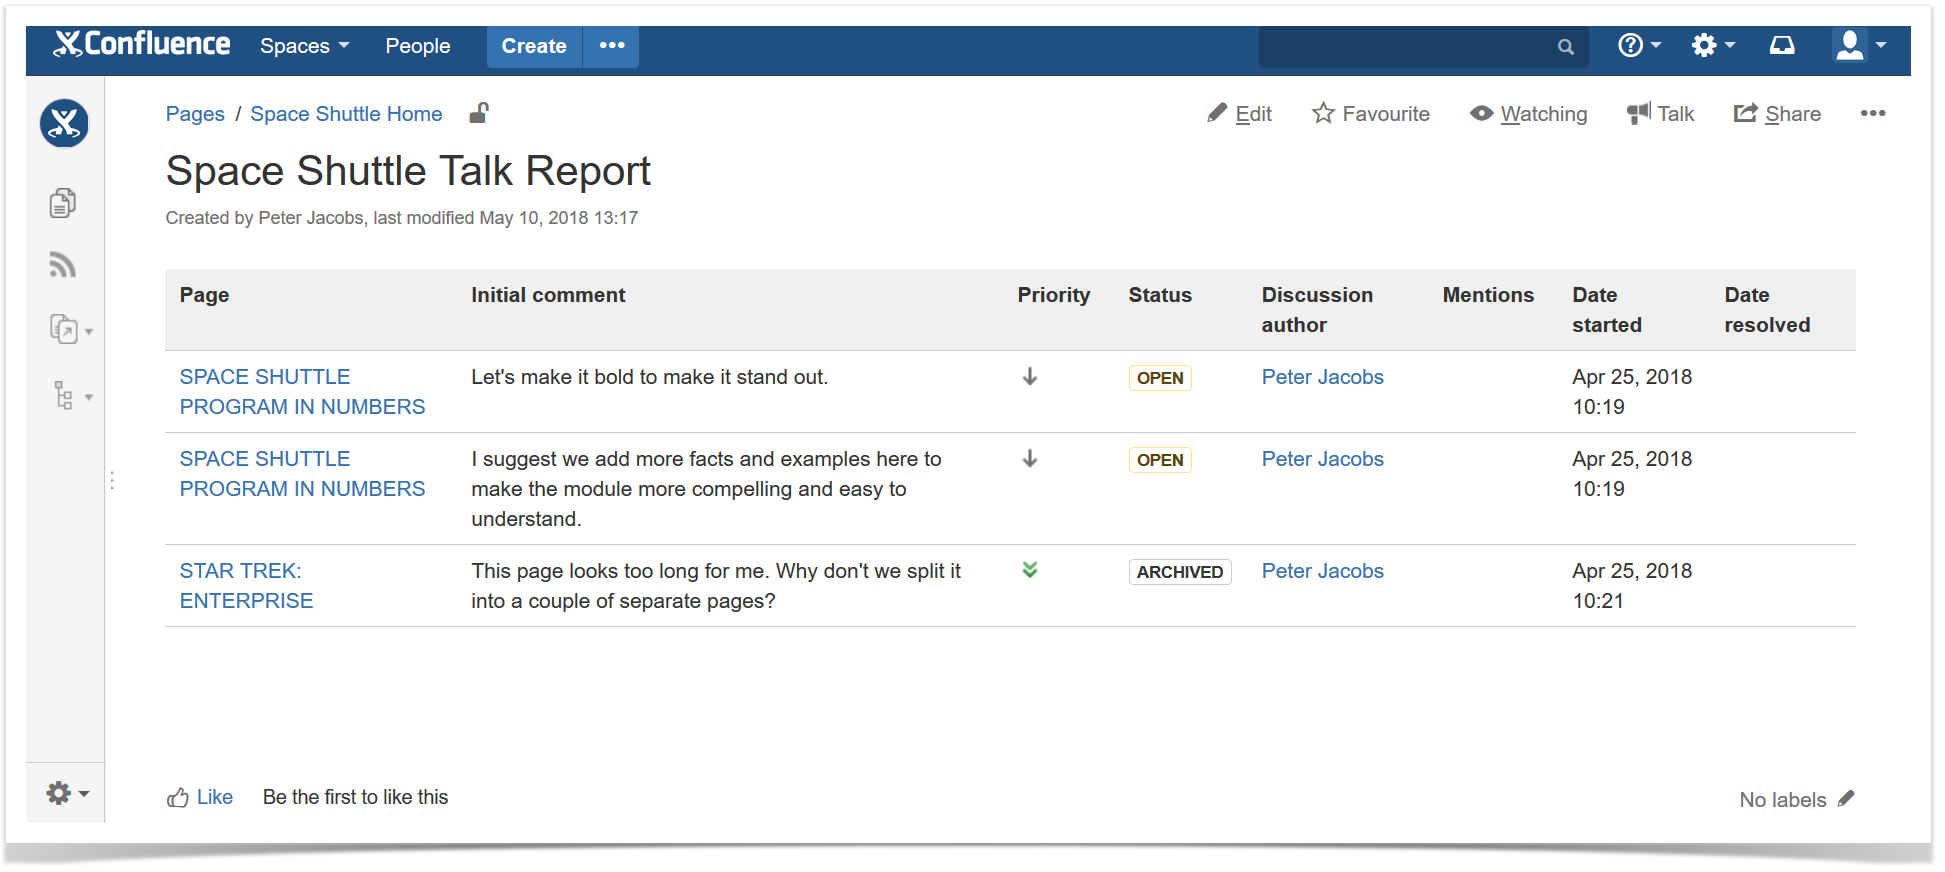This screenshot has height=872, width=1945.
Task: Click the header search field
Action: point(1424,46)
